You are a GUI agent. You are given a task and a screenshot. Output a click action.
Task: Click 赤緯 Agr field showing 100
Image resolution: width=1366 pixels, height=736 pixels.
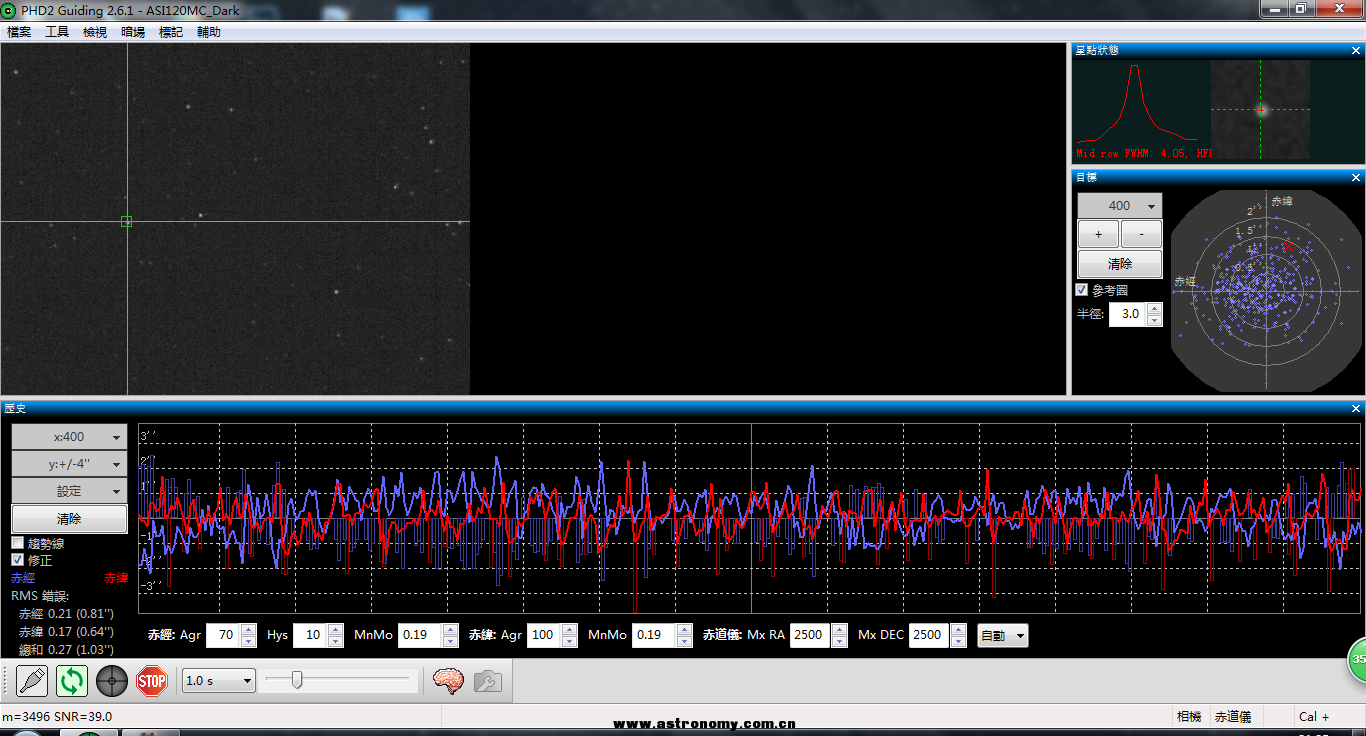tap(544, 635)
